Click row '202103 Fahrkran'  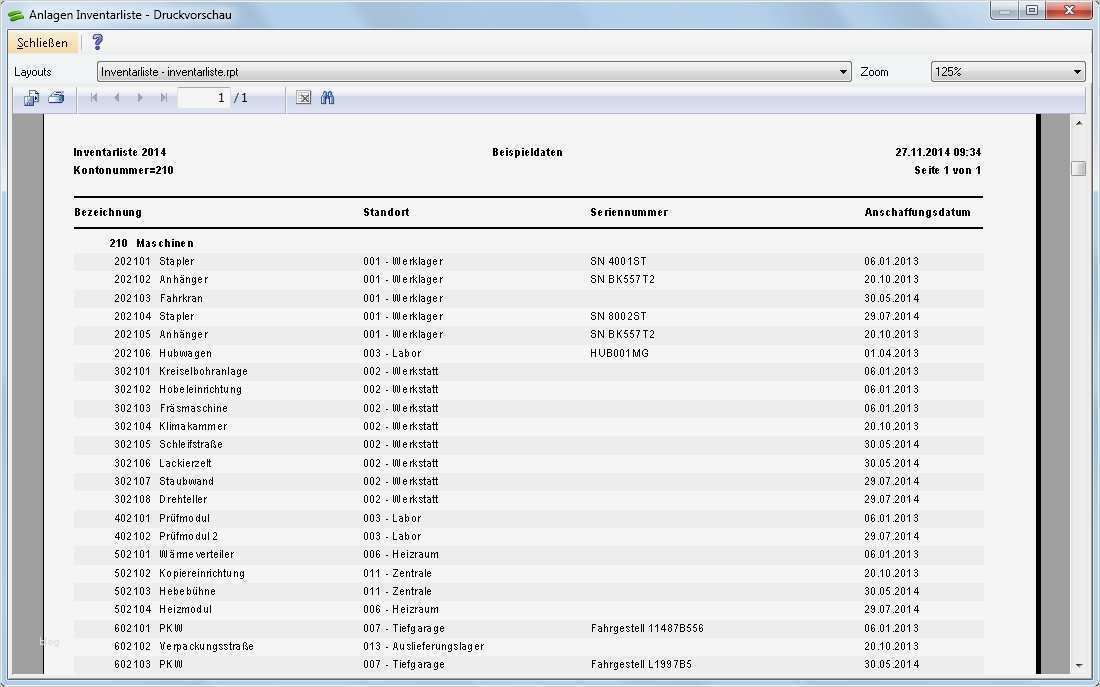[x=528, y=298]
